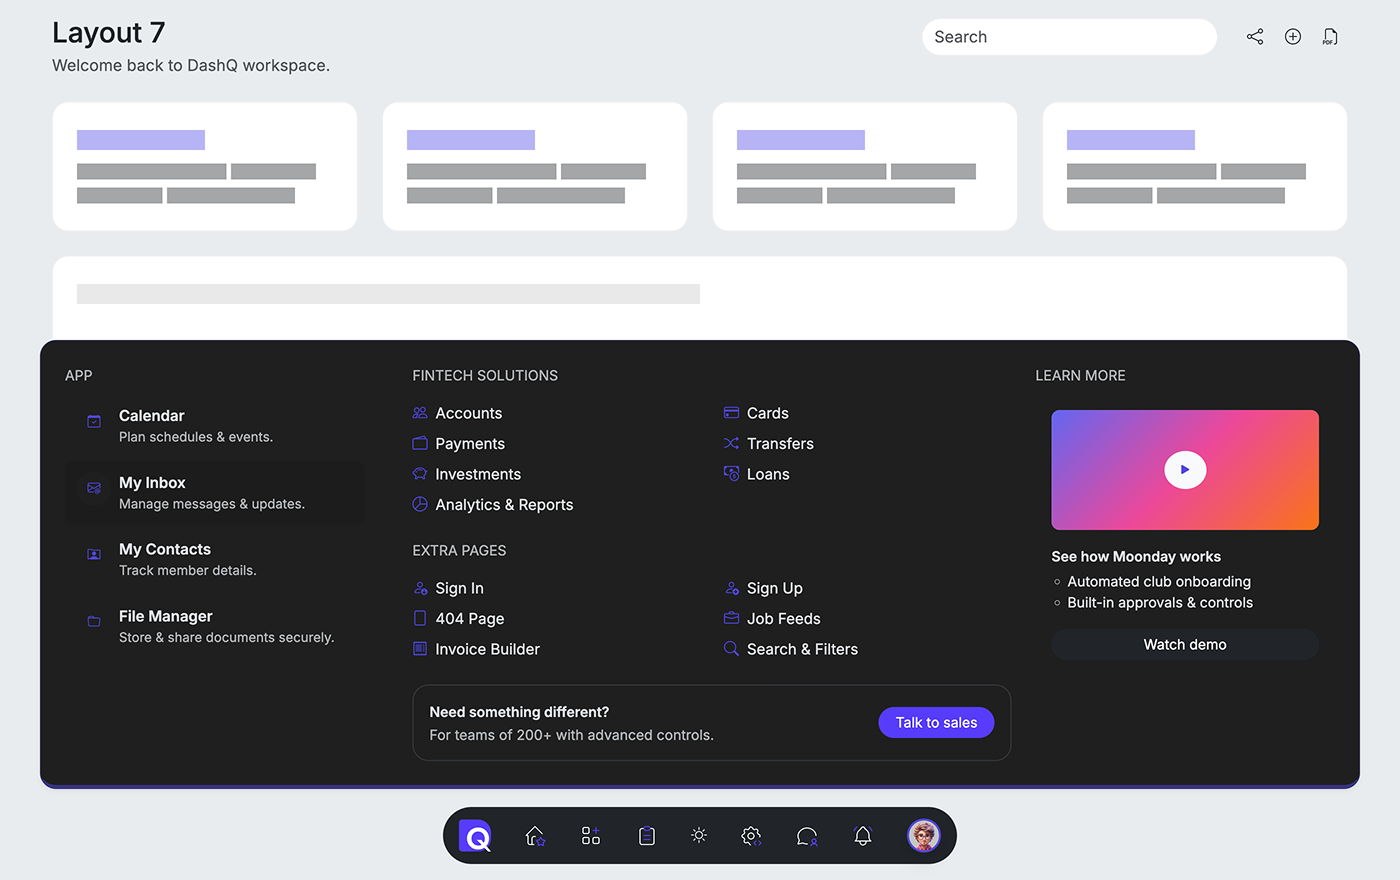Open the add-apps grid icon in the dock

[591, 835]
